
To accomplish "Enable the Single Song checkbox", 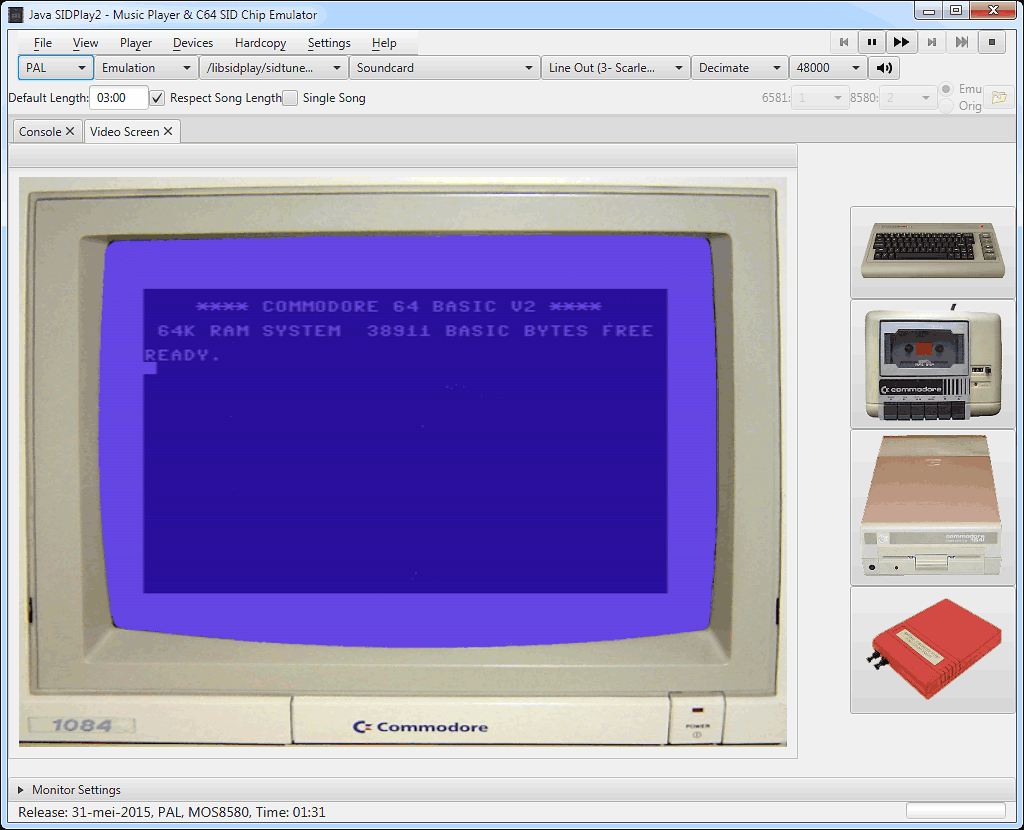I will [x=290, y=98].
